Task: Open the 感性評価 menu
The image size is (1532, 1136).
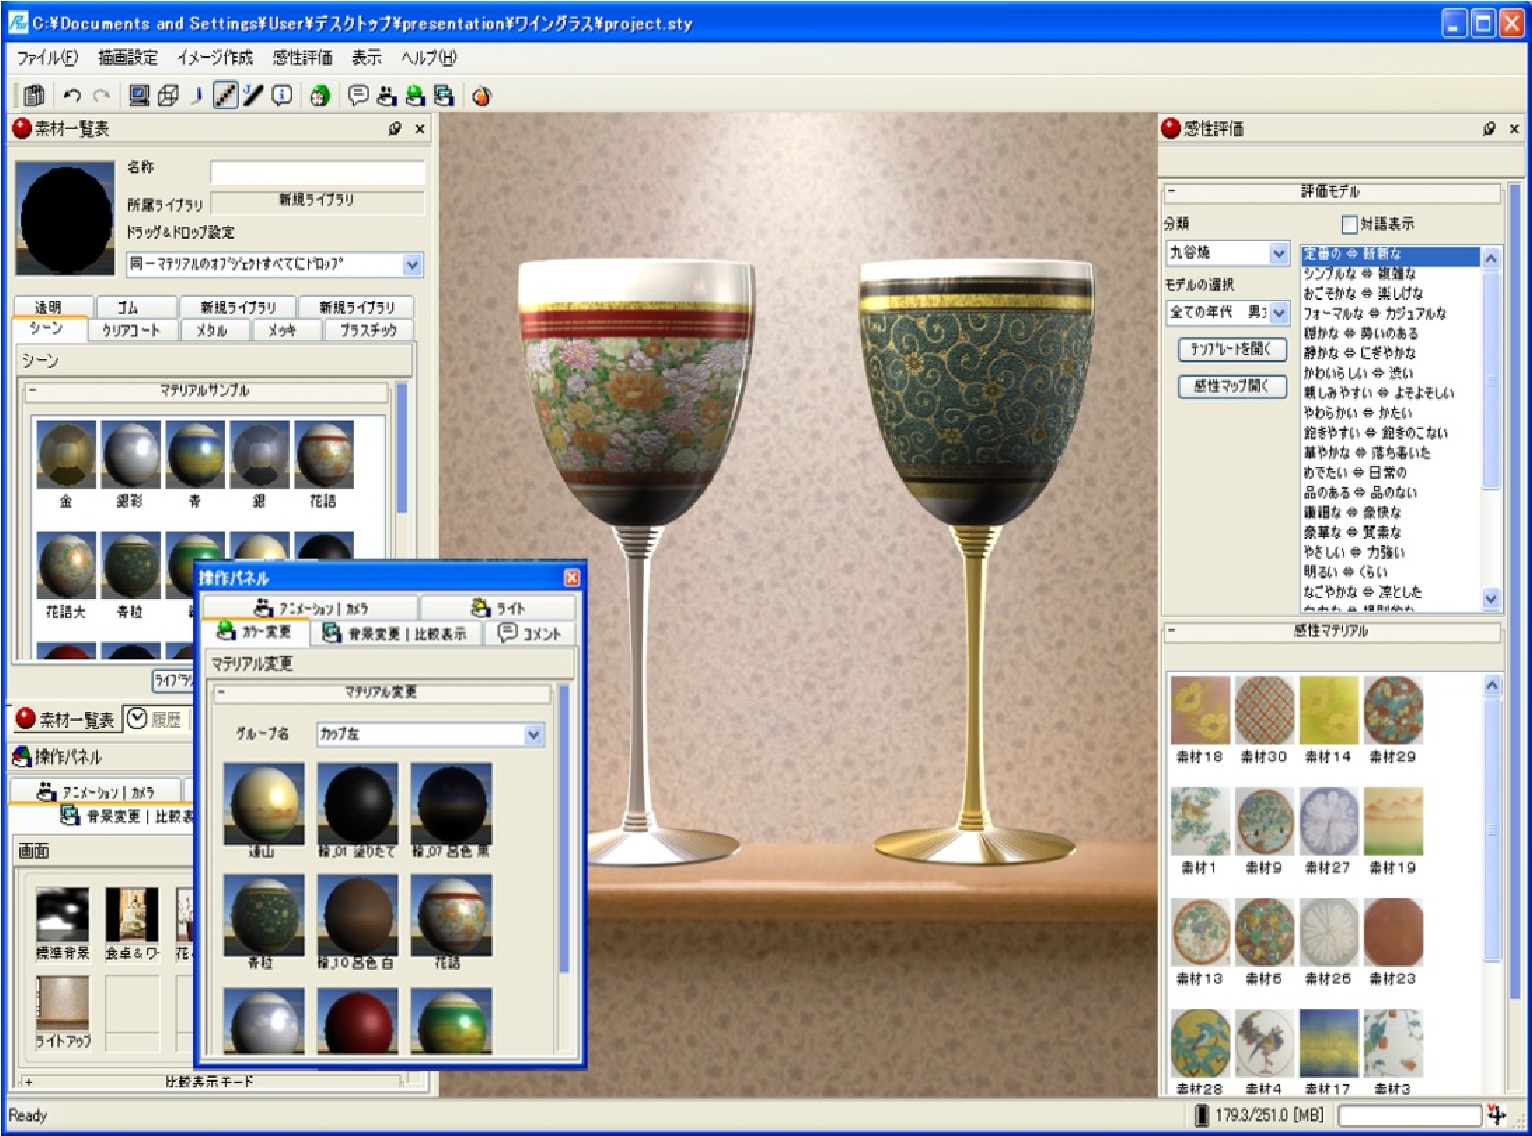Action: pyautogui.click(x=302, y=58)
